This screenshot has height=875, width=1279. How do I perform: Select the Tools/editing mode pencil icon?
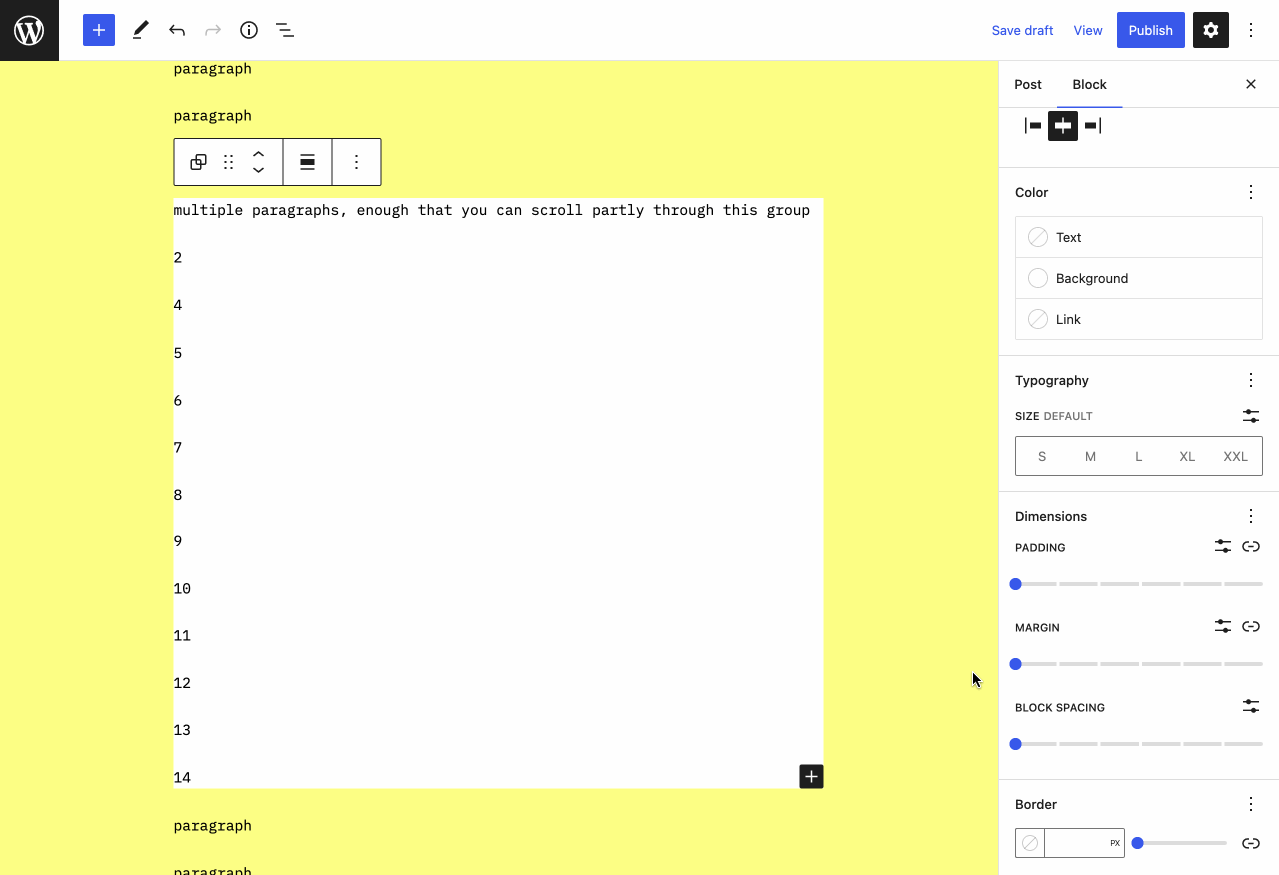click(140, 30)
